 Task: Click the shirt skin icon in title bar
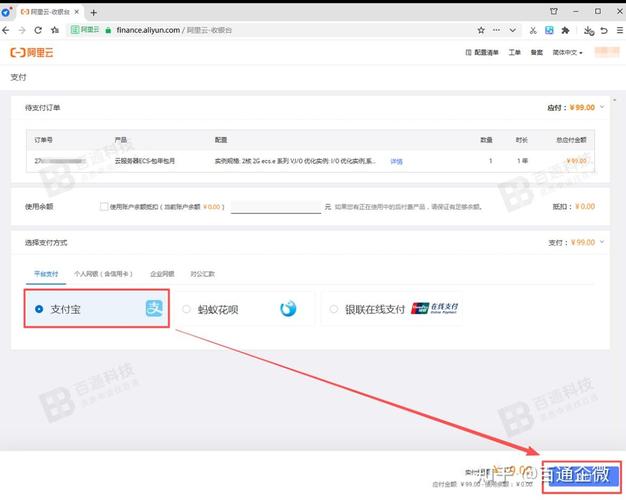(x=554, y=12)
